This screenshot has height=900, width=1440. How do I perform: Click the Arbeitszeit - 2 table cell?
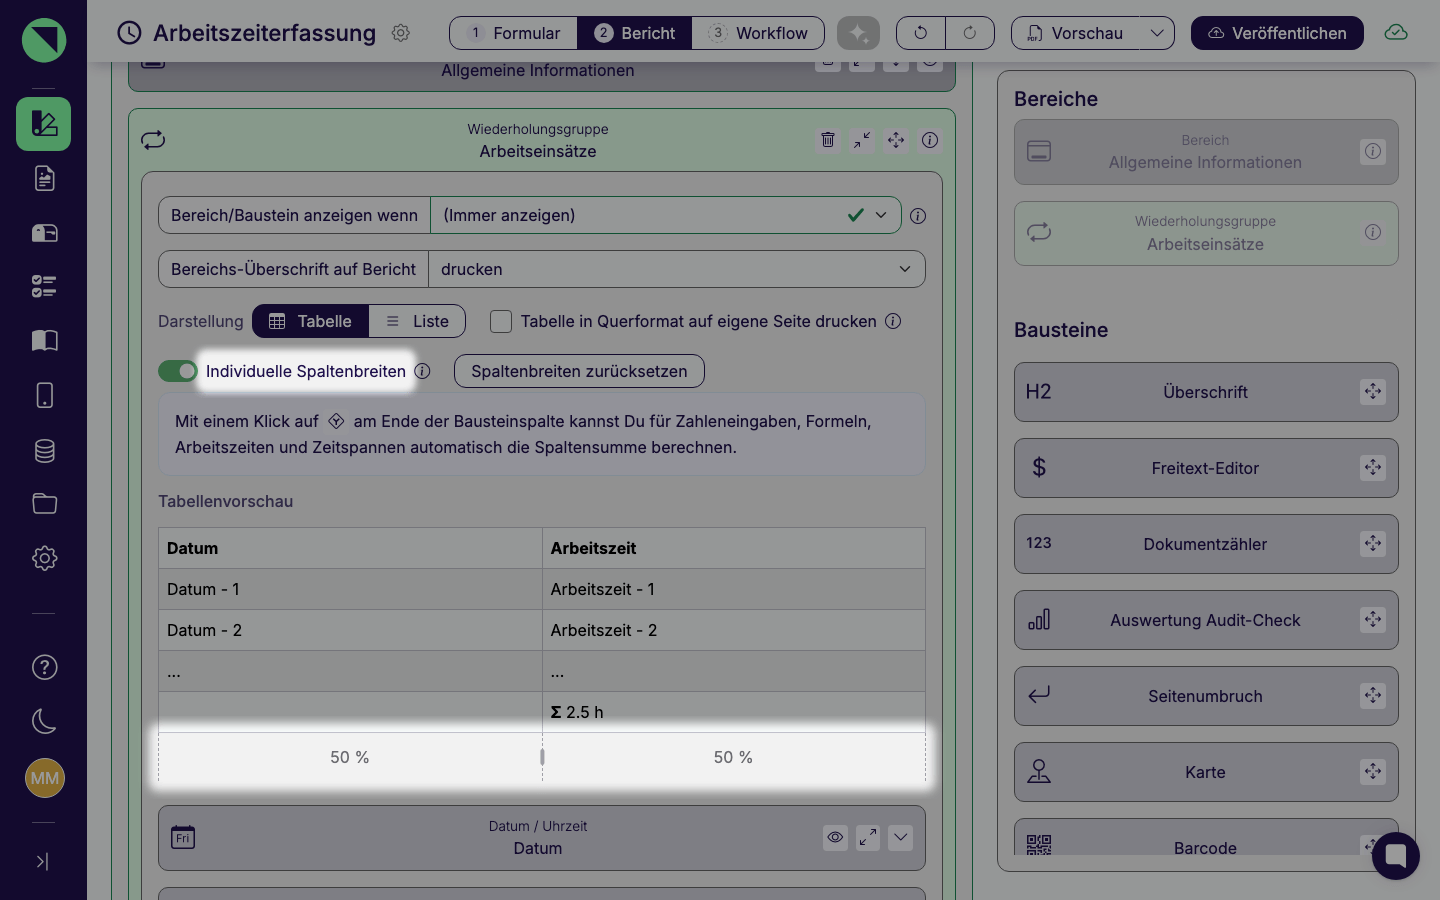click(x=734, y=630)
